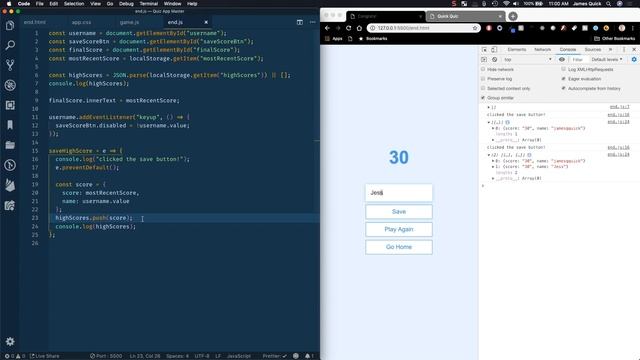Click the live expression eye icon in console
Viewport: 640px width, 360px height.
point(562,60)
